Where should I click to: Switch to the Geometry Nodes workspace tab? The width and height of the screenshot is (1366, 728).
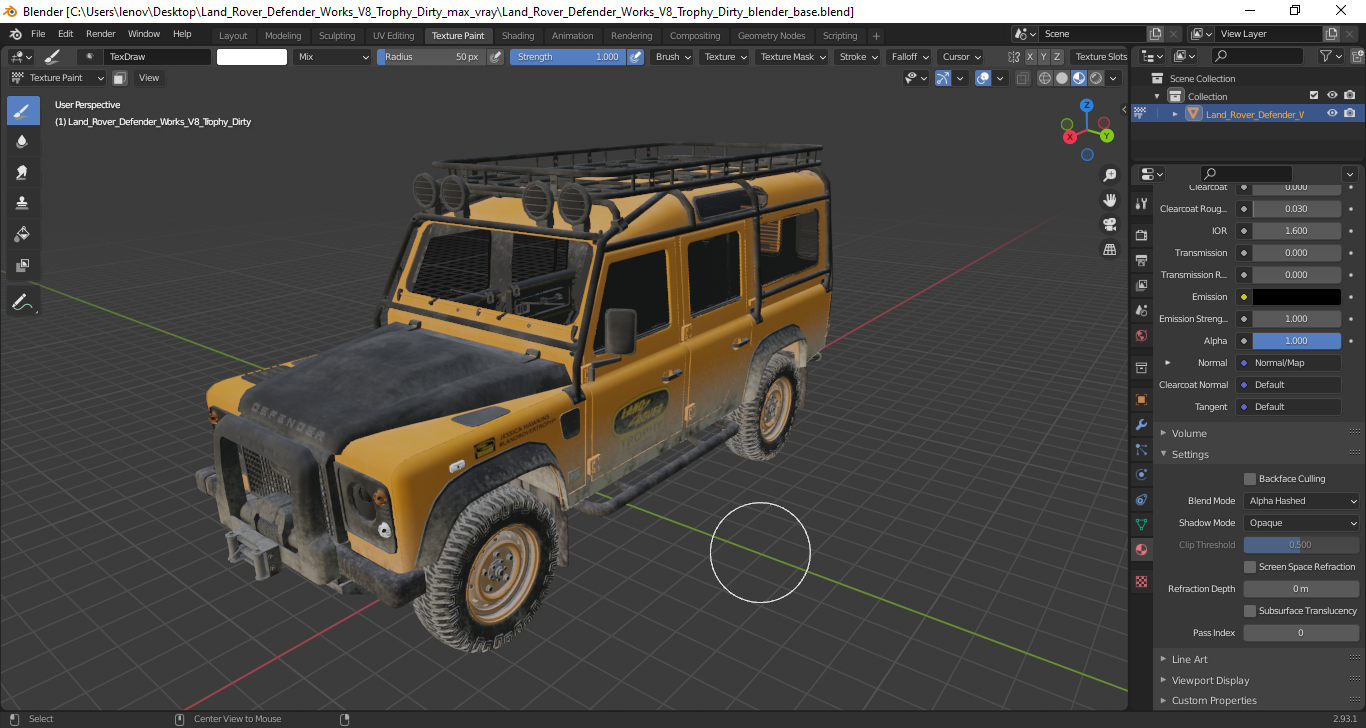click(x=771, y=35)
